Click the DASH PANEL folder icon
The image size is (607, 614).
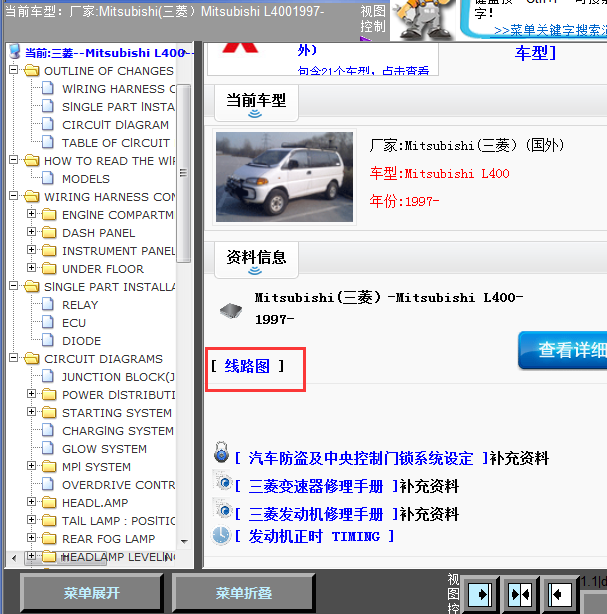point(49,233)
